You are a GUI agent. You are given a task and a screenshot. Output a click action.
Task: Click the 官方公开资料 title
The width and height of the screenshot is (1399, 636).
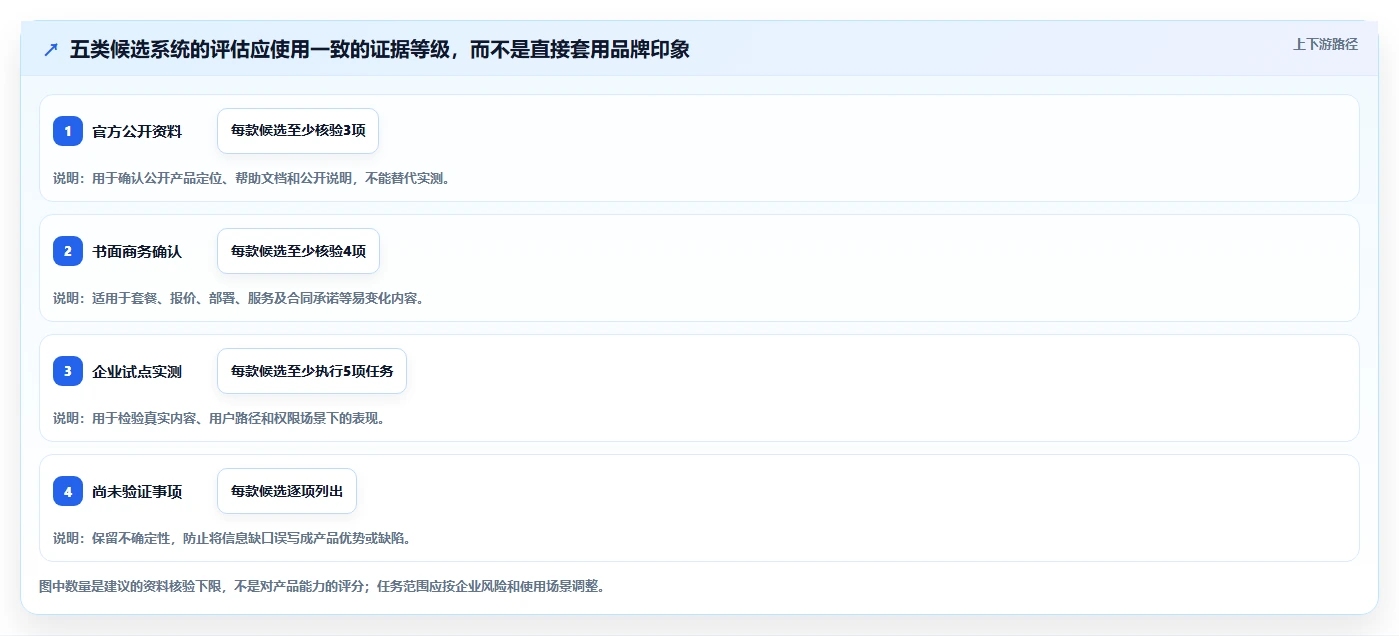[x=137, y=131]
